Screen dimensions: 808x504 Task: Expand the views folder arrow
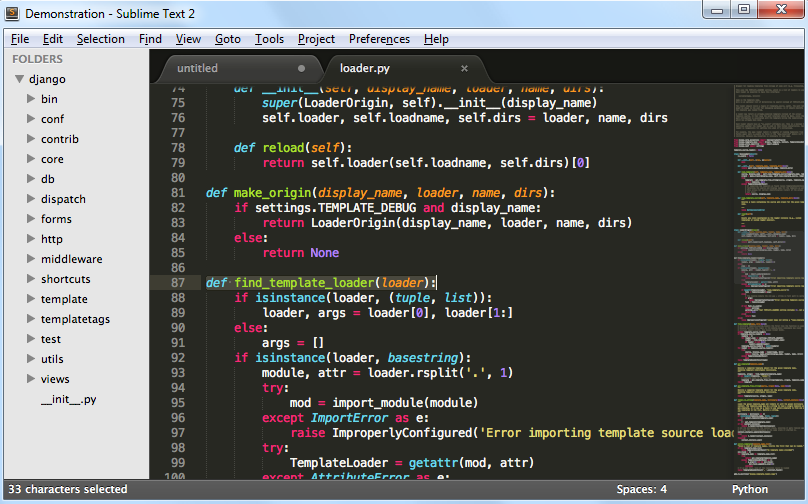pos(31,378)
